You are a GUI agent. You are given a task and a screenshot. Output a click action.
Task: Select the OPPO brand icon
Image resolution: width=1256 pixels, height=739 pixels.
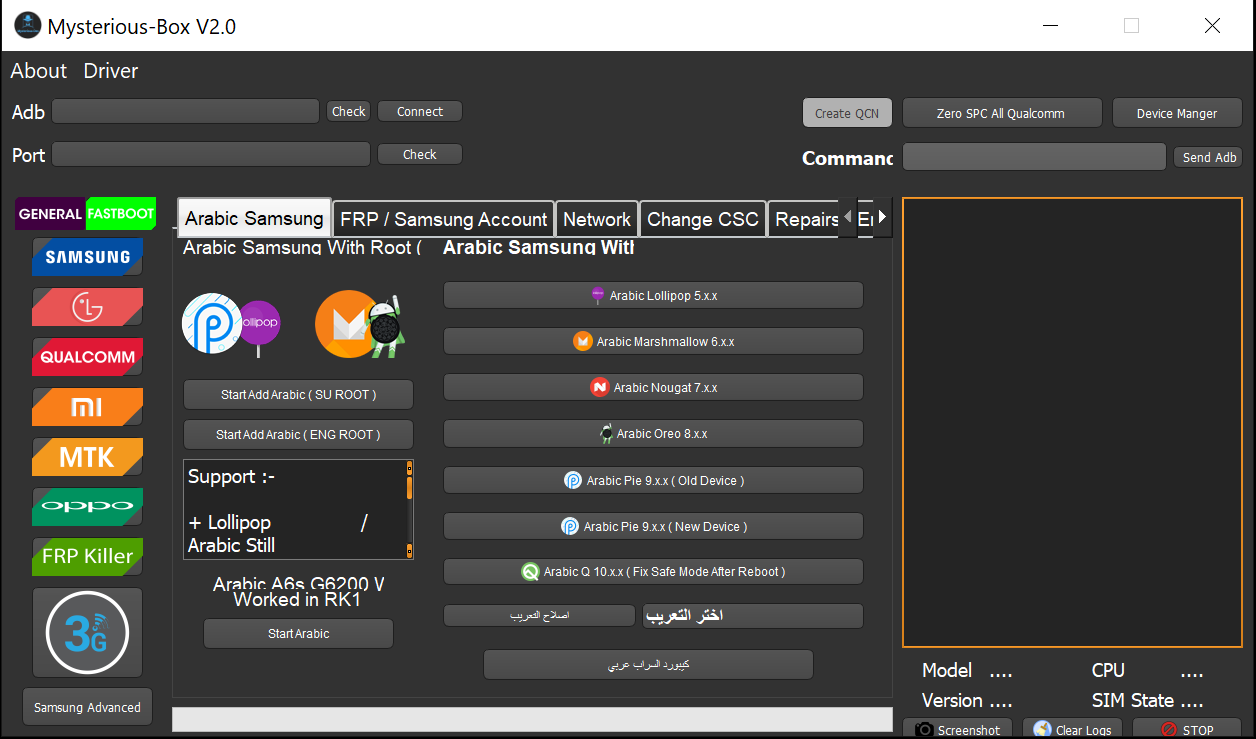pyautogui.click(x=87, y=506)
